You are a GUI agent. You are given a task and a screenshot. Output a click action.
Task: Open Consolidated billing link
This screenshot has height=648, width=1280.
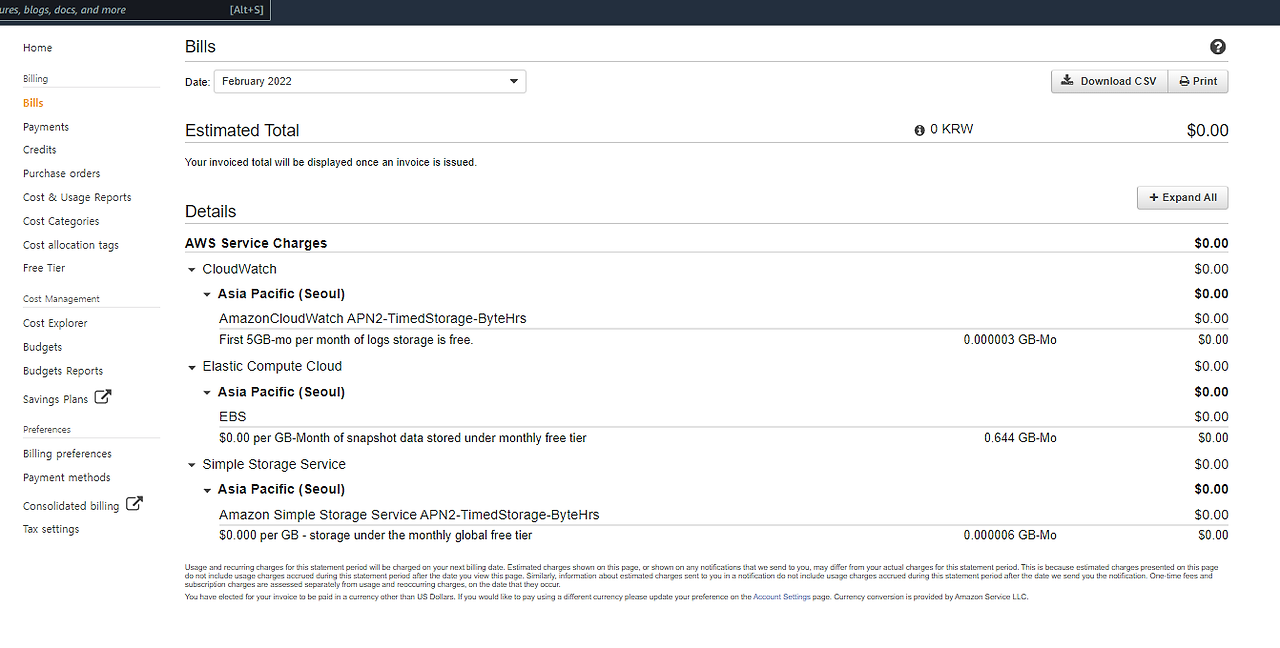(71, 506)
